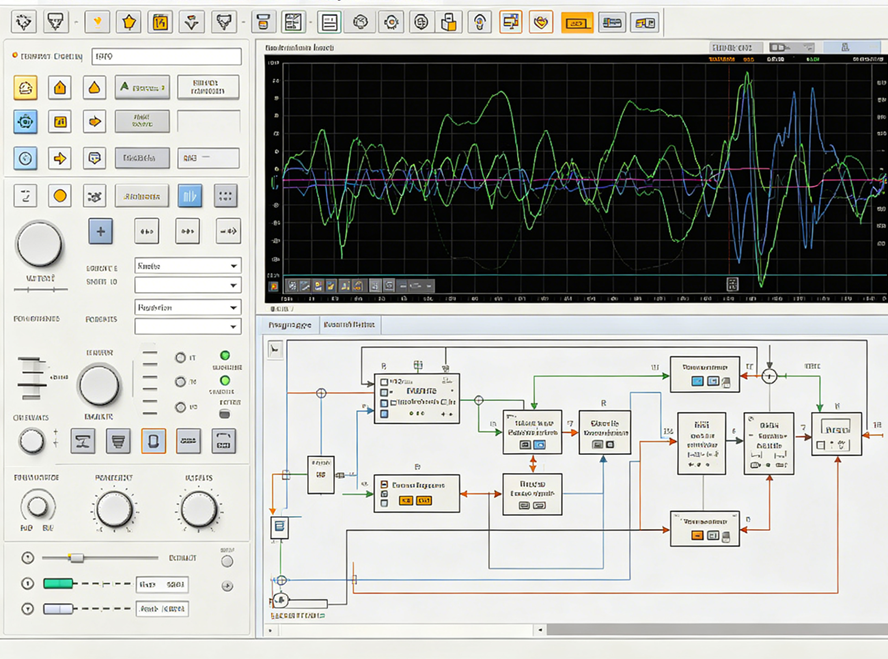Click the green slider bar in the left panel
This screenshot has height=659, width=888.
pyautogui.click(x=58, y=584)
